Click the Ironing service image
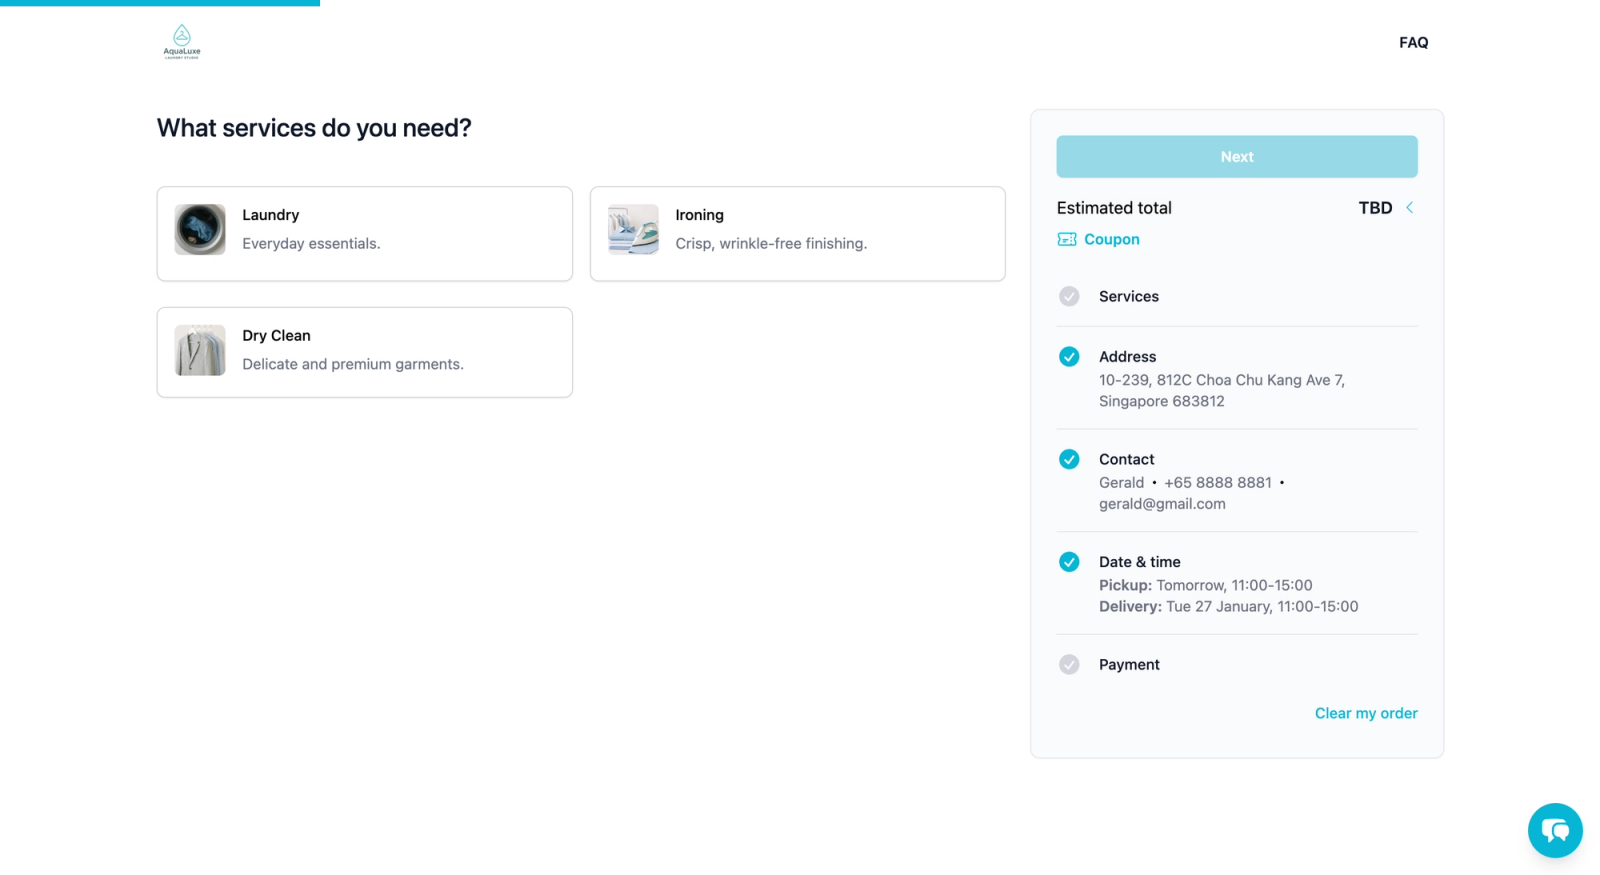 [x=633, y=229]
